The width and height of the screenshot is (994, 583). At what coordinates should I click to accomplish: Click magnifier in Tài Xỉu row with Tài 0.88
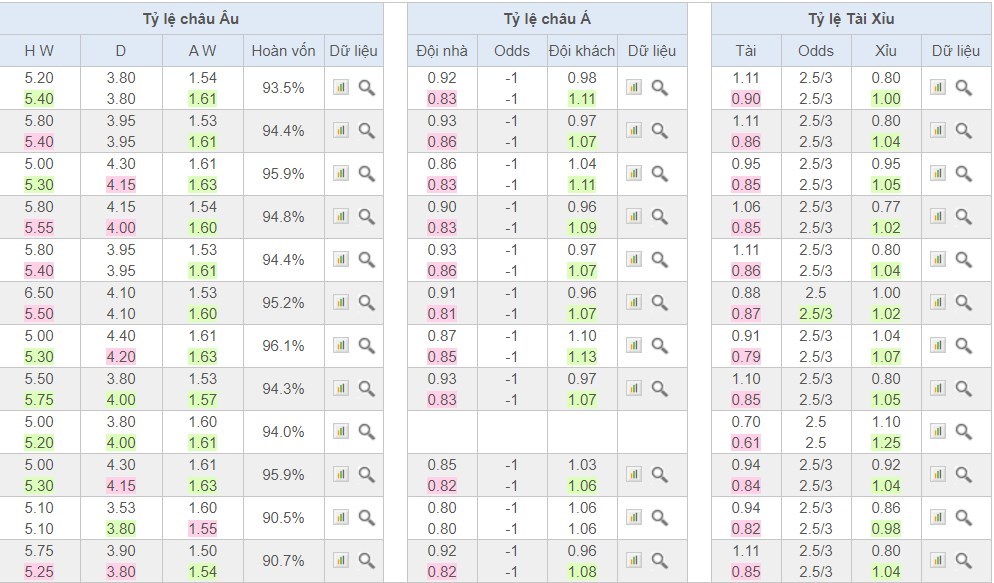[963, 302]
